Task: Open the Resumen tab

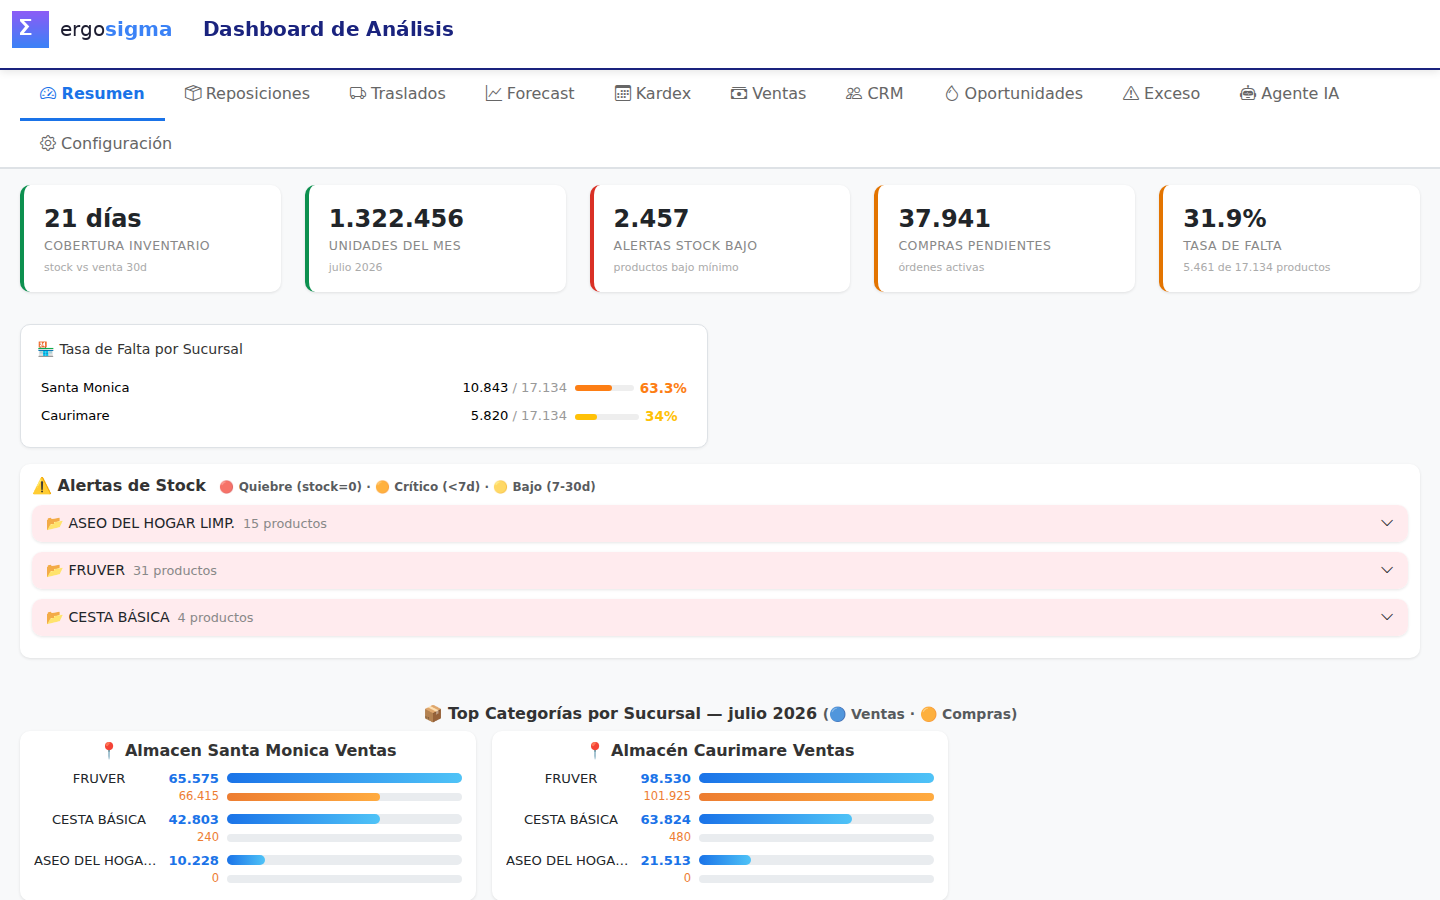Action: pos(92,93)
